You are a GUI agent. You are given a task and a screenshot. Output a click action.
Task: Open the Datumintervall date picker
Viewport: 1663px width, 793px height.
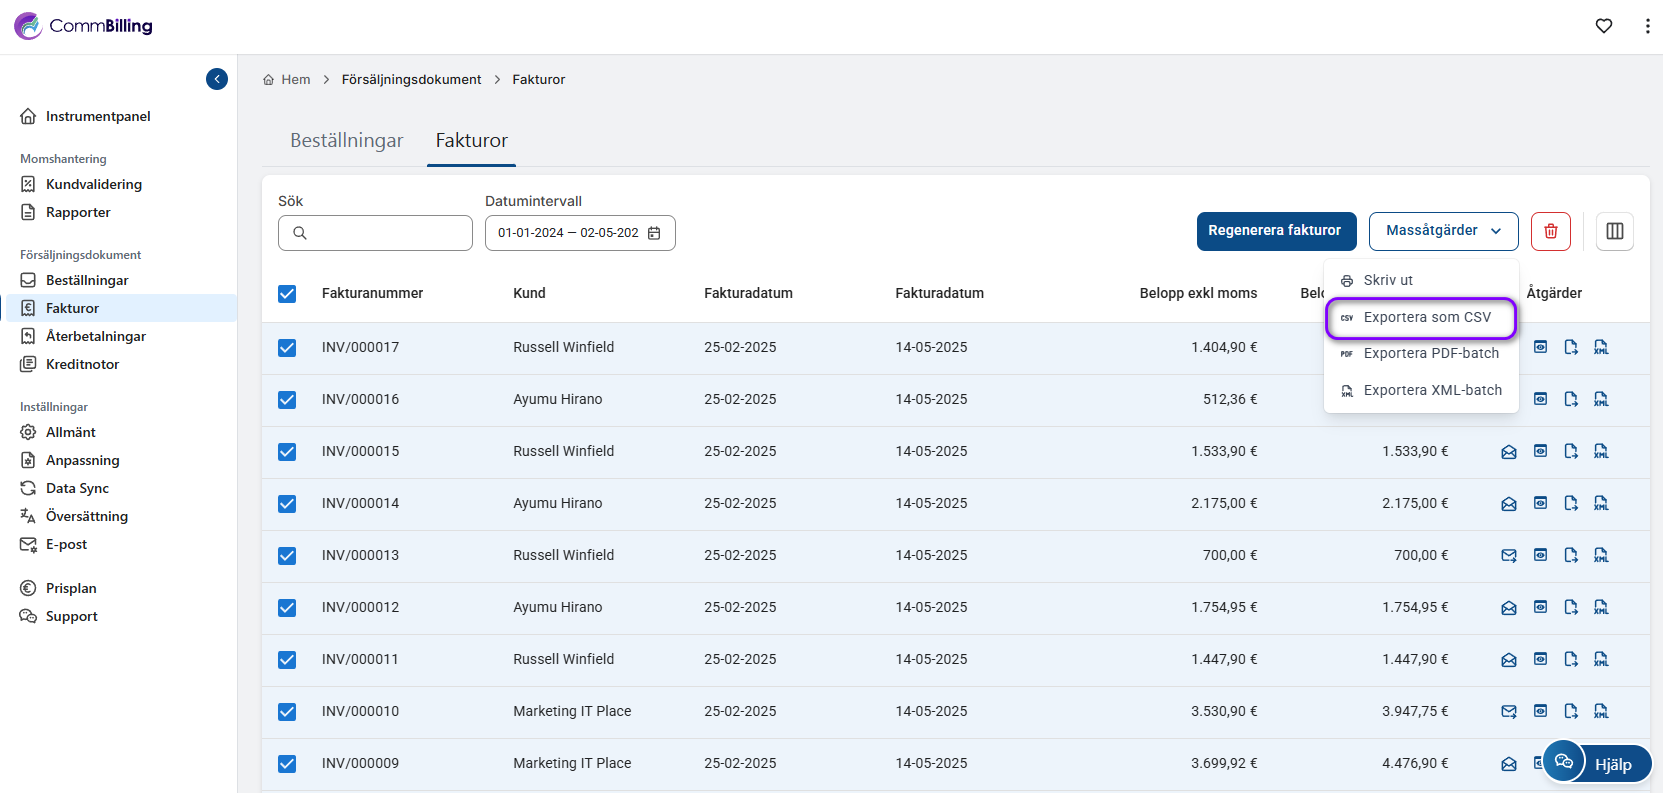pyautogui.click(x=580, y=233)
